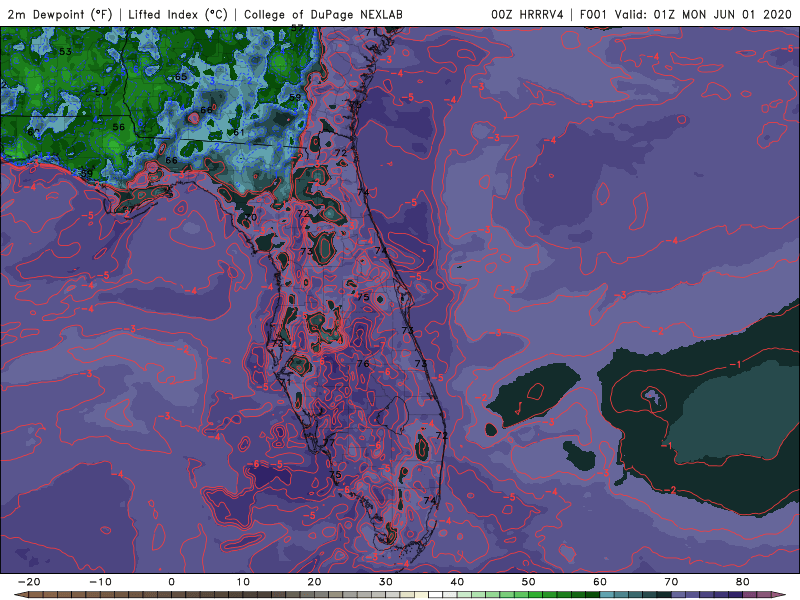Click the '-10' color scale label
The width and height of the screenshot is (800, 600).
pyautogui.click(x=100, y=582)
